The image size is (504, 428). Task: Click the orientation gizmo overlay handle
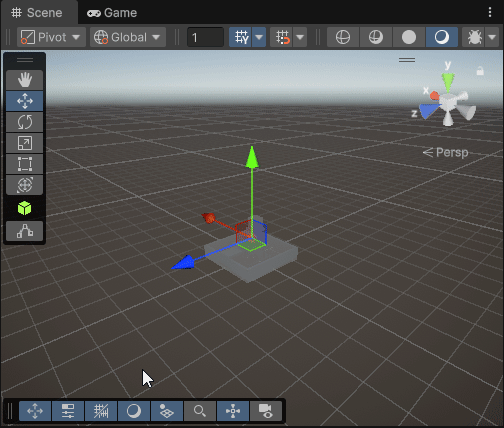[407, 60]
